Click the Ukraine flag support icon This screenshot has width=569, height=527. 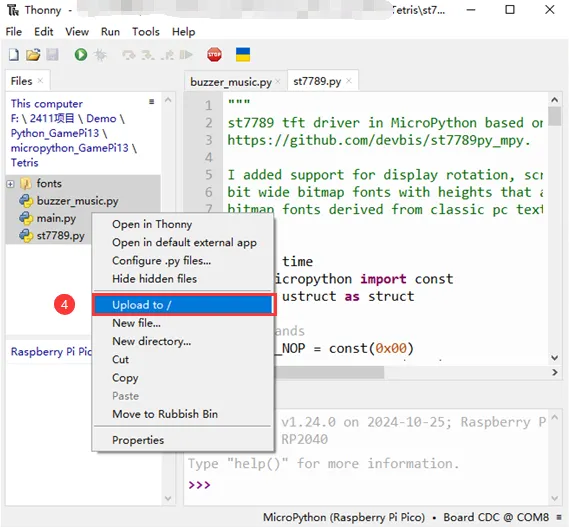[243, 55]
